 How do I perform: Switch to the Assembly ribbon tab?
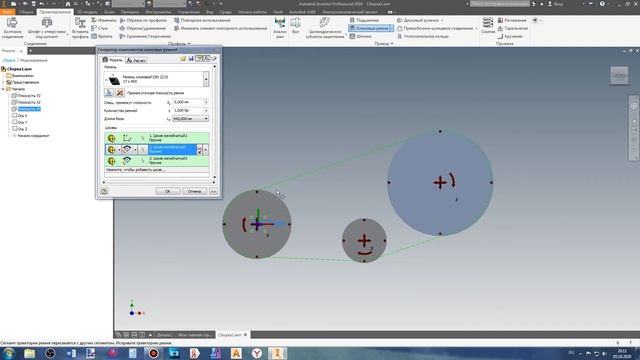click(x=26, y=12)
